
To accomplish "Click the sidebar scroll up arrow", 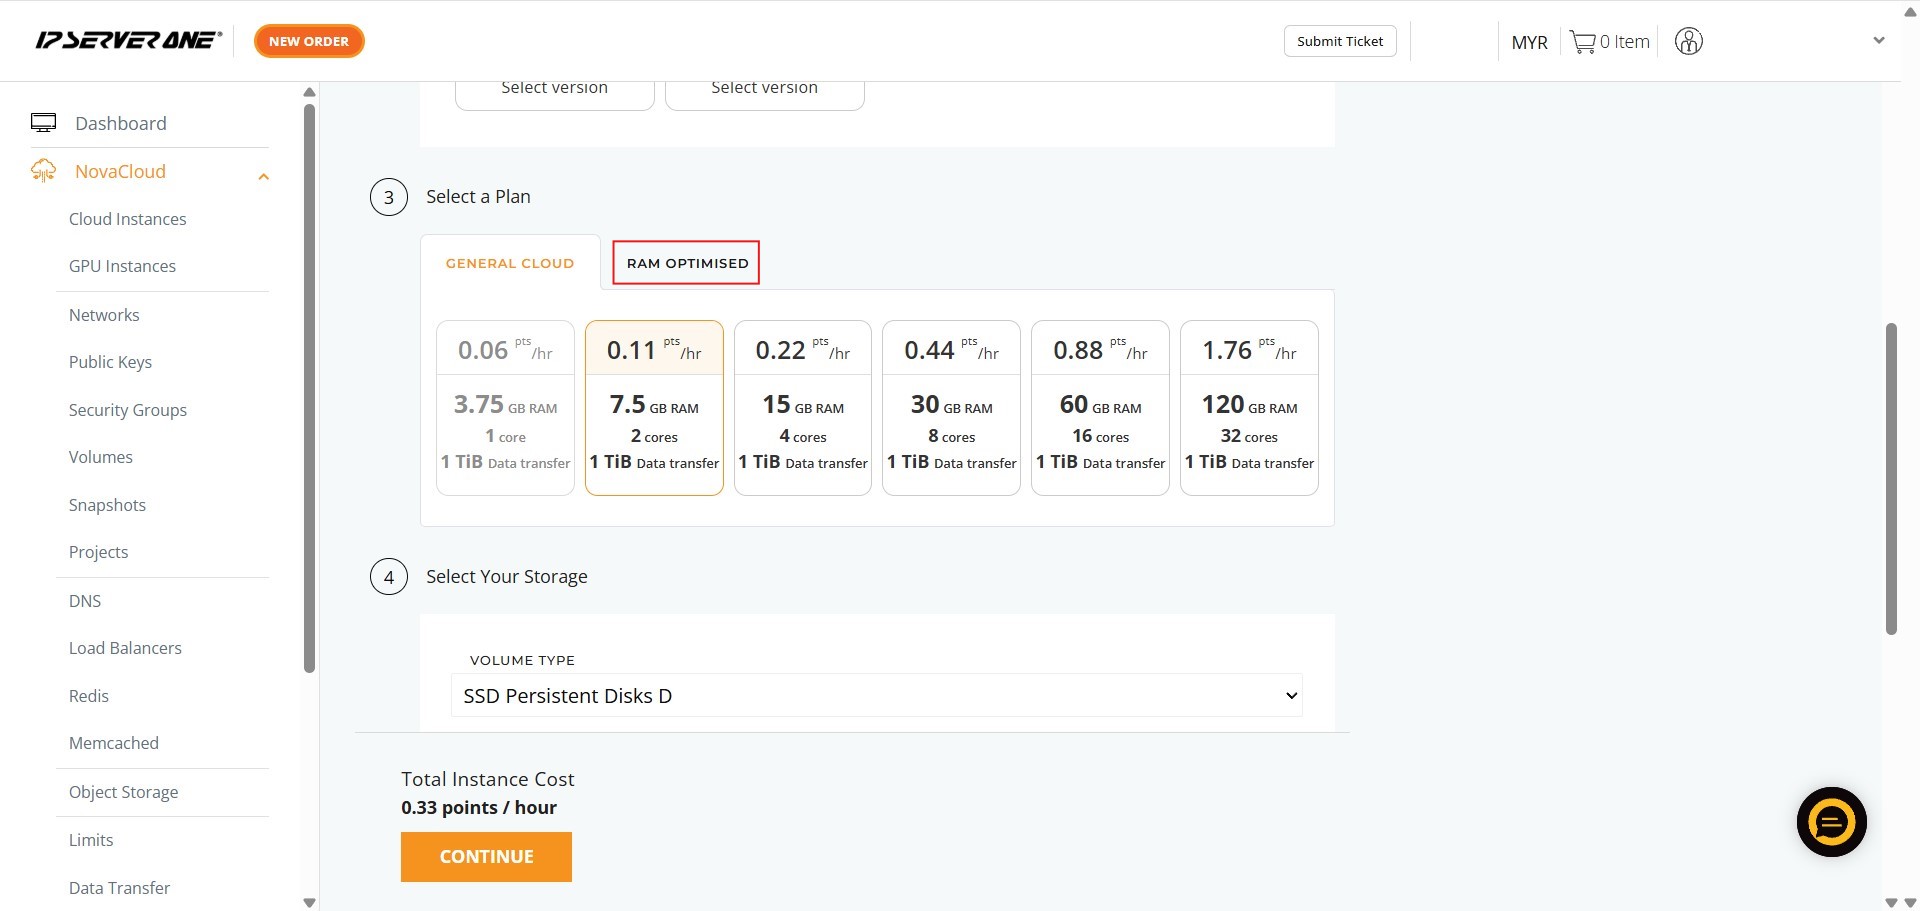I will tap(309, 92).
